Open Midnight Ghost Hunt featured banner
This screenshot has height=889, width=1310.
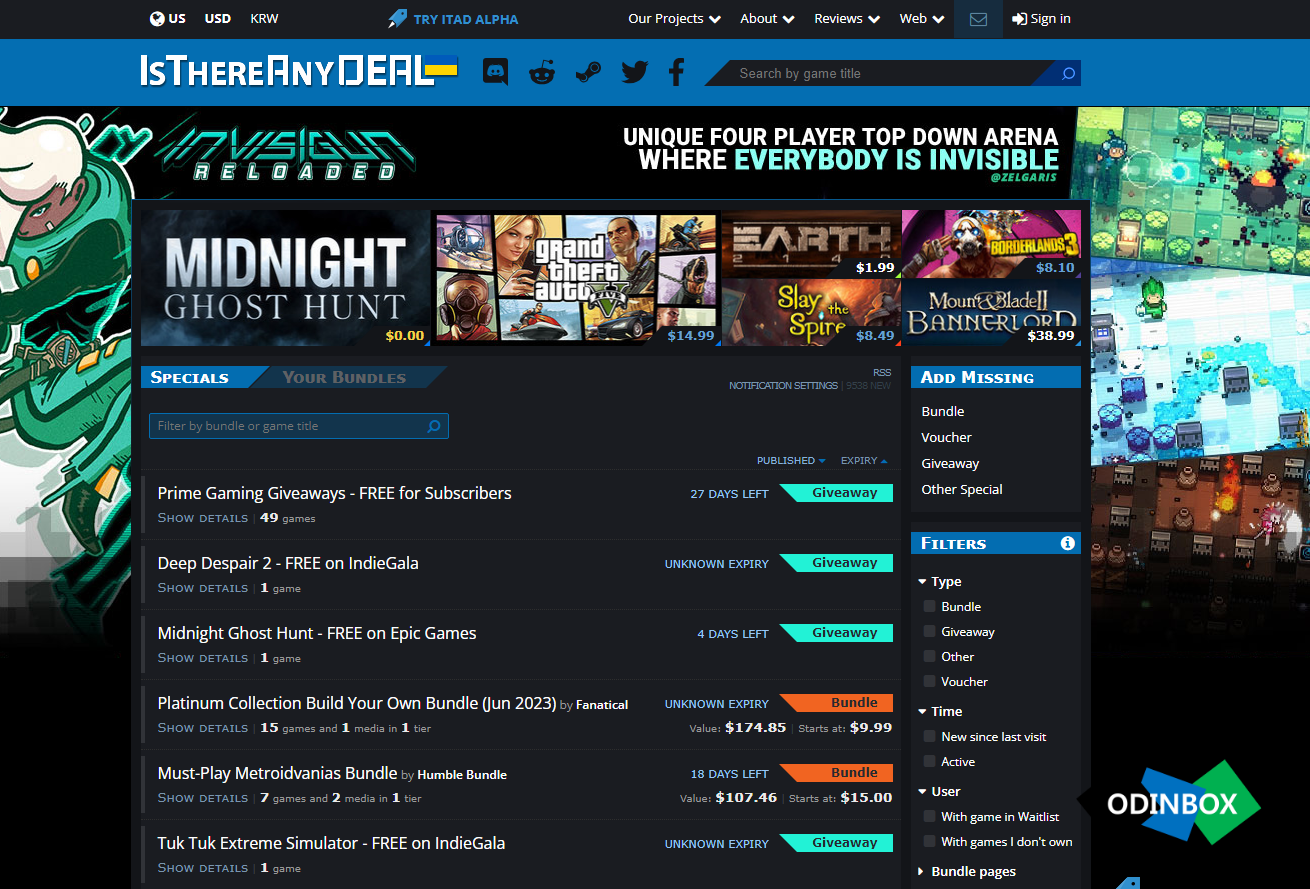point(285,278)
